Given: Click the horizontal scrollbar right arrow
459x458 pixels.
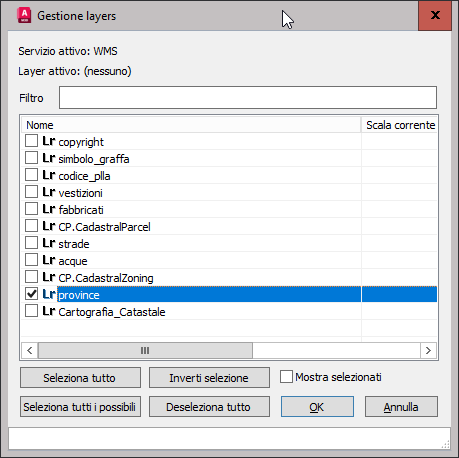Looking at the screenshot, I should pos(428,350).
